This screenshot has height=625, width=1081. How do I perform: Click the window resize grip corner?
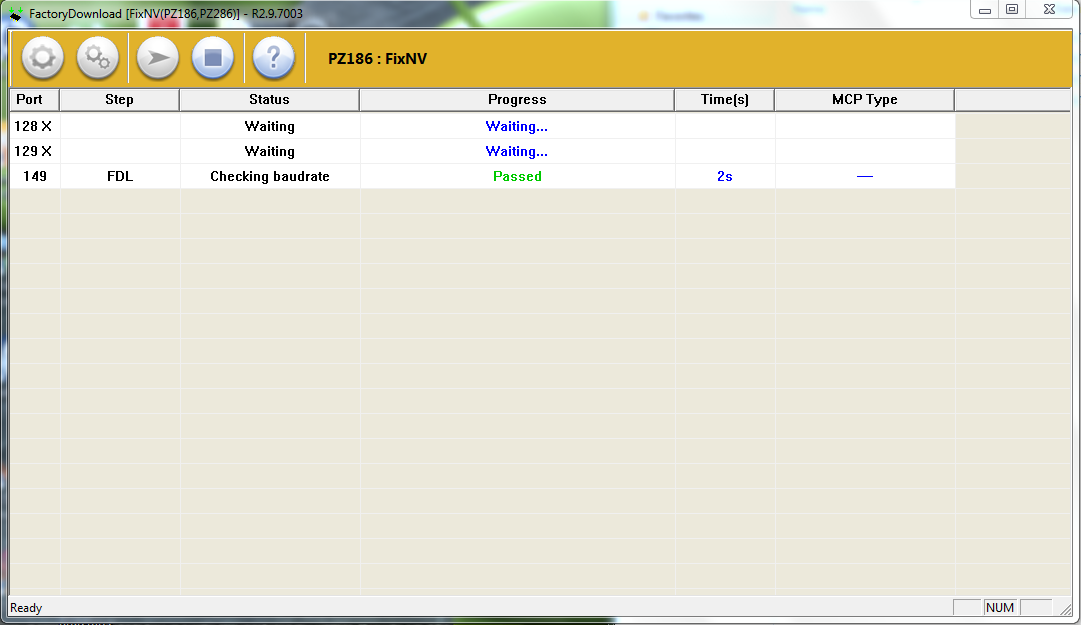[1066, 609]
